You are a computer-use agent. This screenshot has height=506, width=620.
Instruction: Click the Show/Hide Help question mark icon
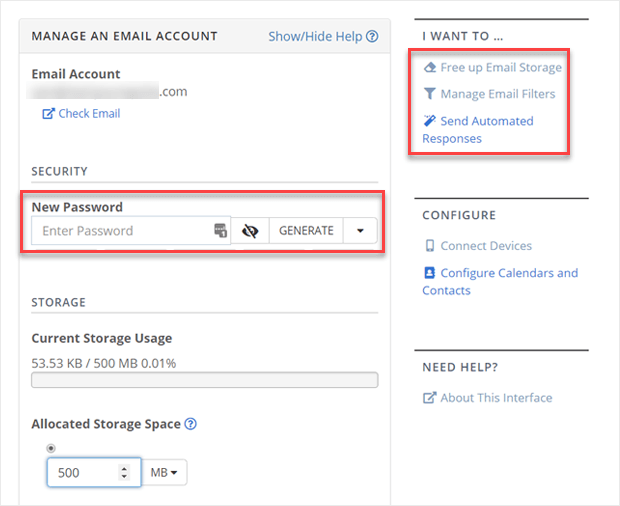click(x=372, y=37)
